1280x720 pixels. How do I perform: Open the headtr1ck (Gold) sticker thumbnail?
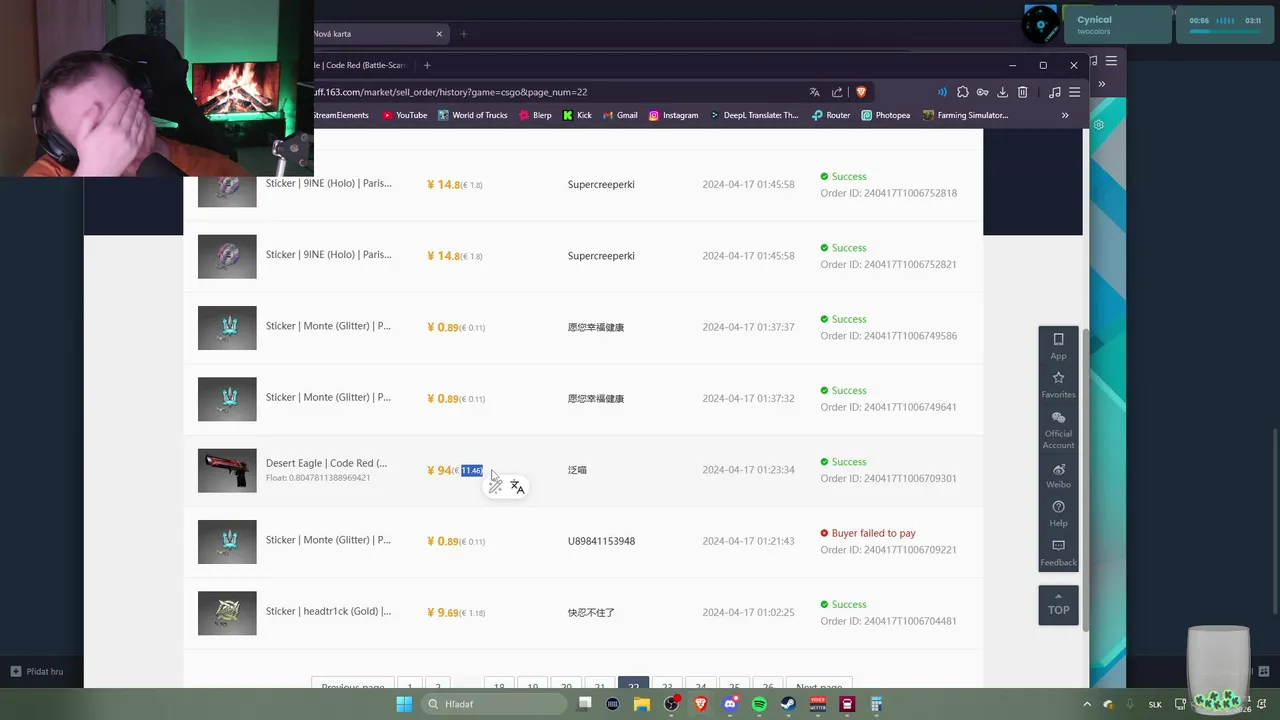[227, 613]
